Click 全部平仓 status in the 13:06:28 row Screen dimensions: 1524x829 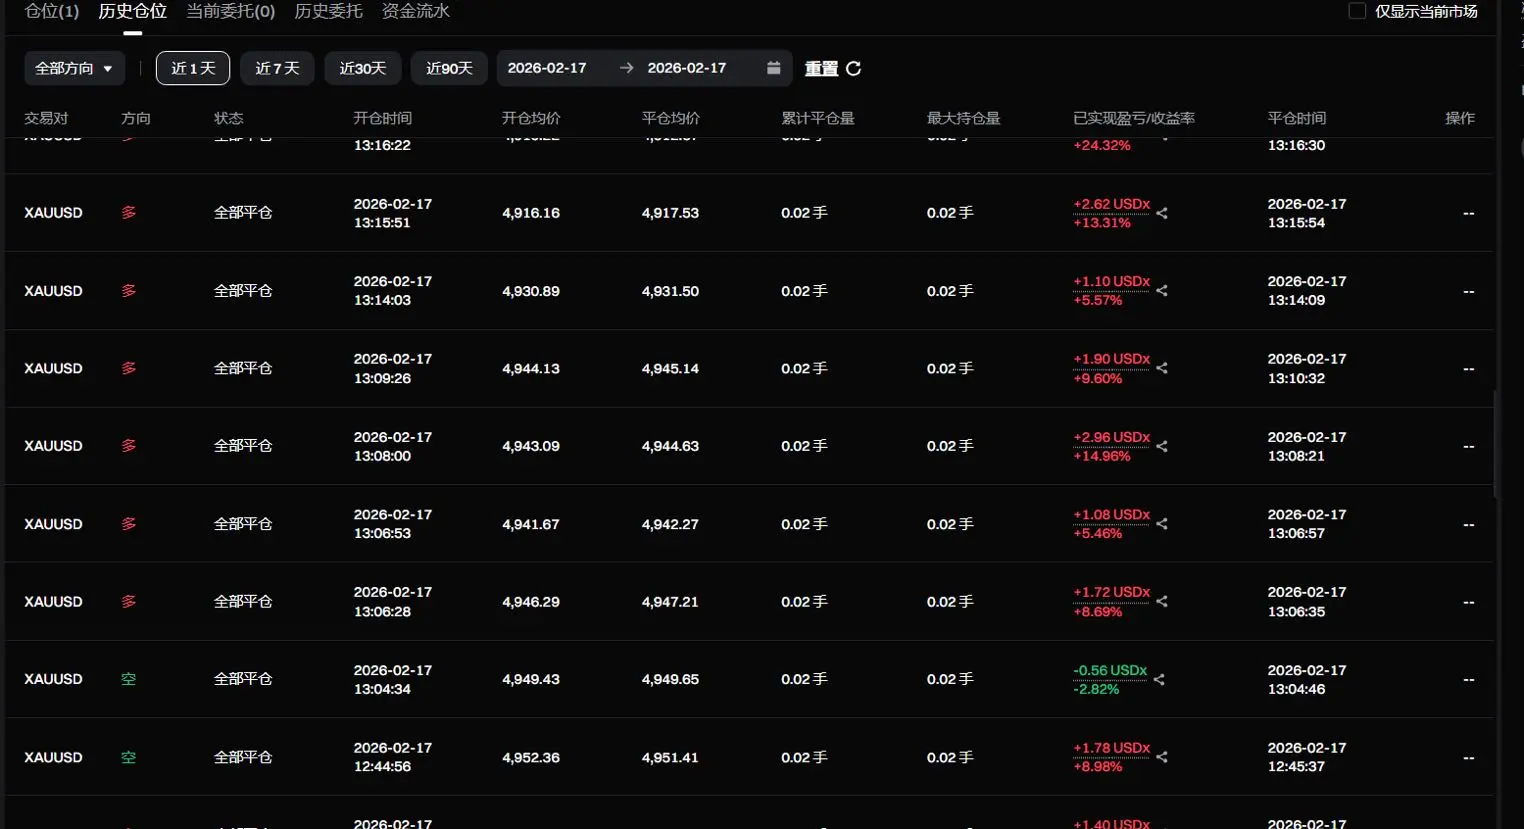(x=243, y=601)
